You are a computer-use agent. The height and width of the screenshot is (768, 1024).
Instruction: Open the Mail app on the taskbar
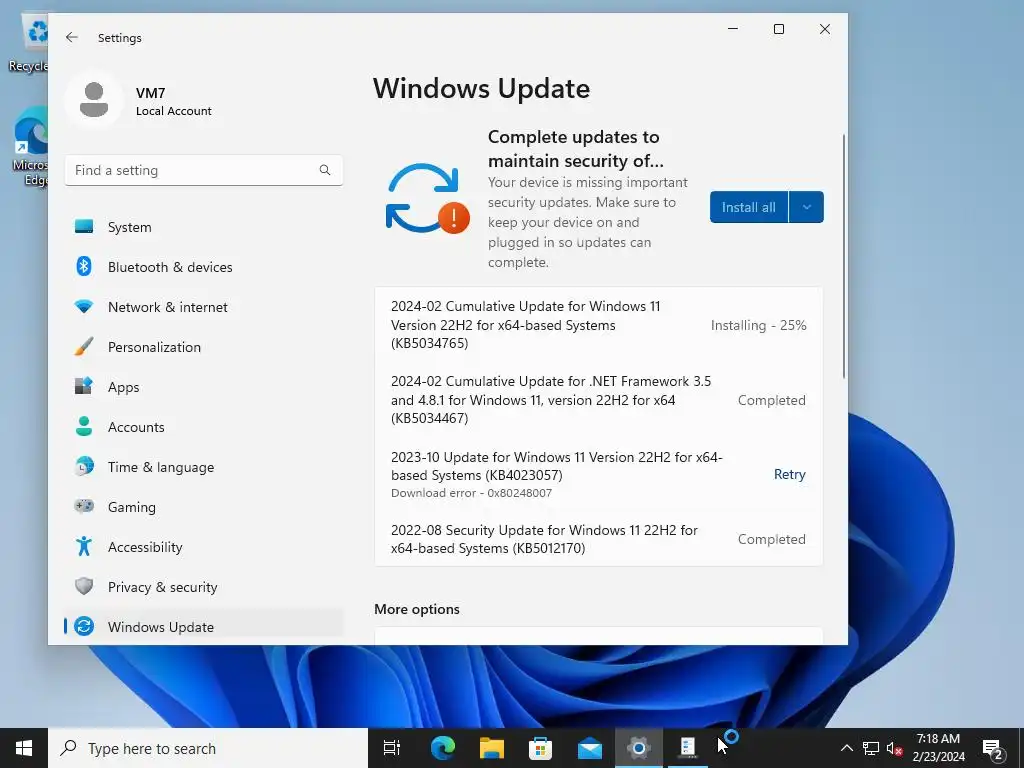tap(590, 748)
